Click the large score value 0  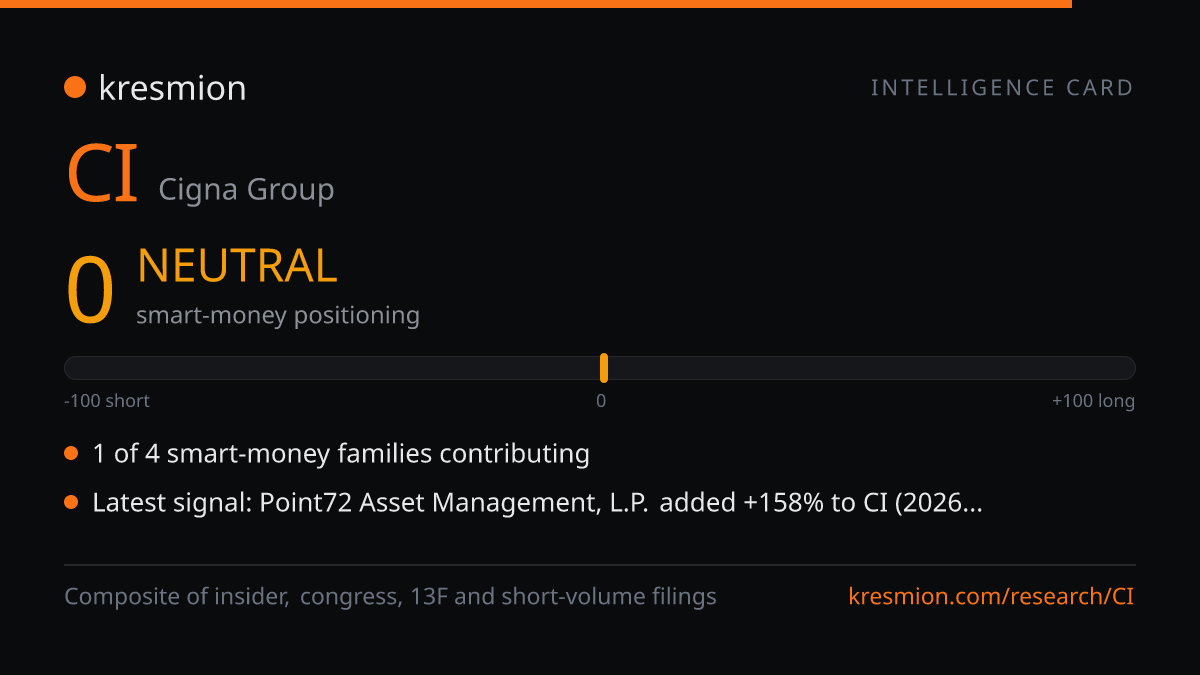[x=90, y=291]
